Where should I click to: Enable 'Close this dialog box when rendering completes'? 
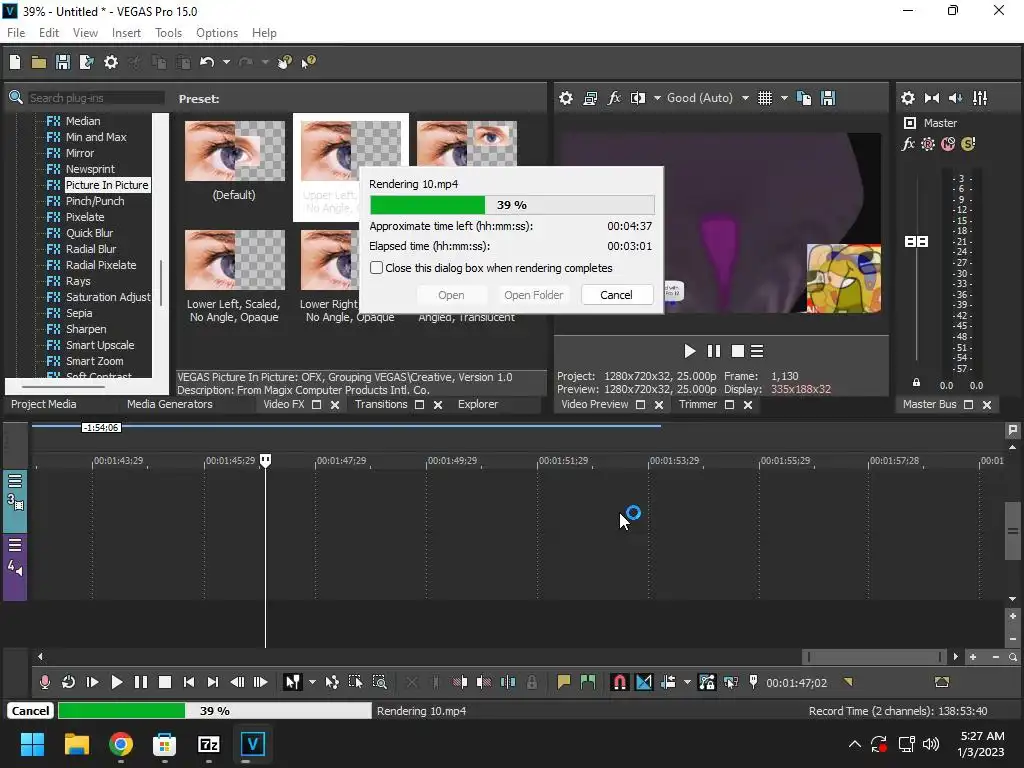(x=376, y=268)
